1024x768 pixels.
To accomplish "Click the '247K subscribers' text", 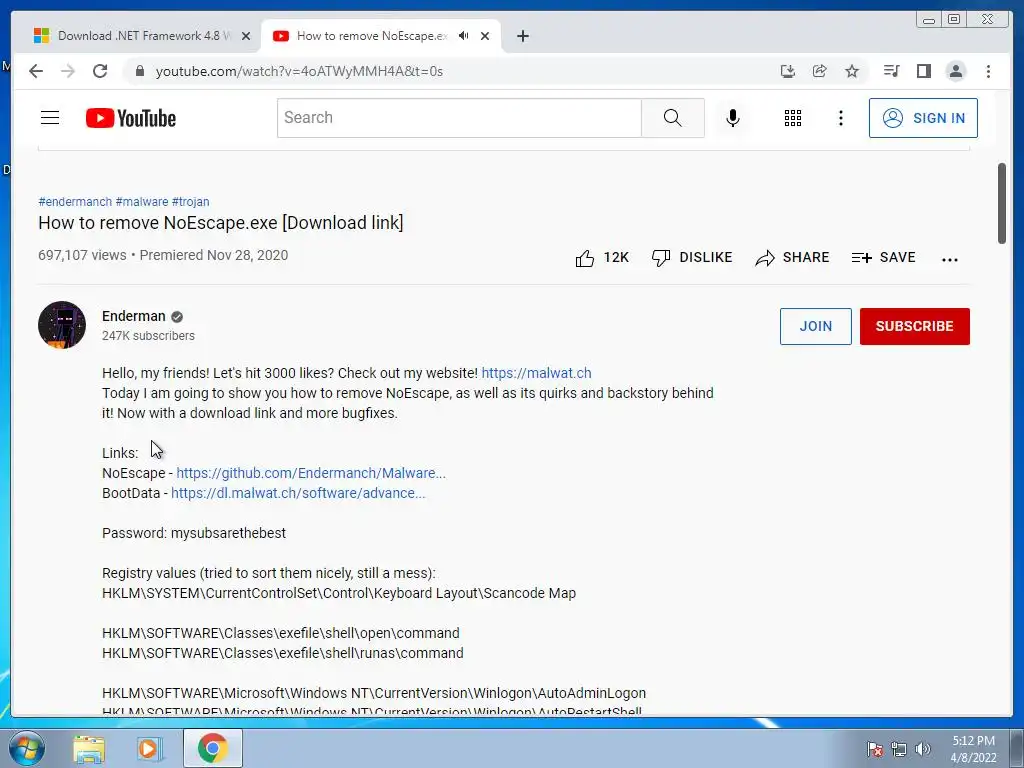I will point(148,336).
